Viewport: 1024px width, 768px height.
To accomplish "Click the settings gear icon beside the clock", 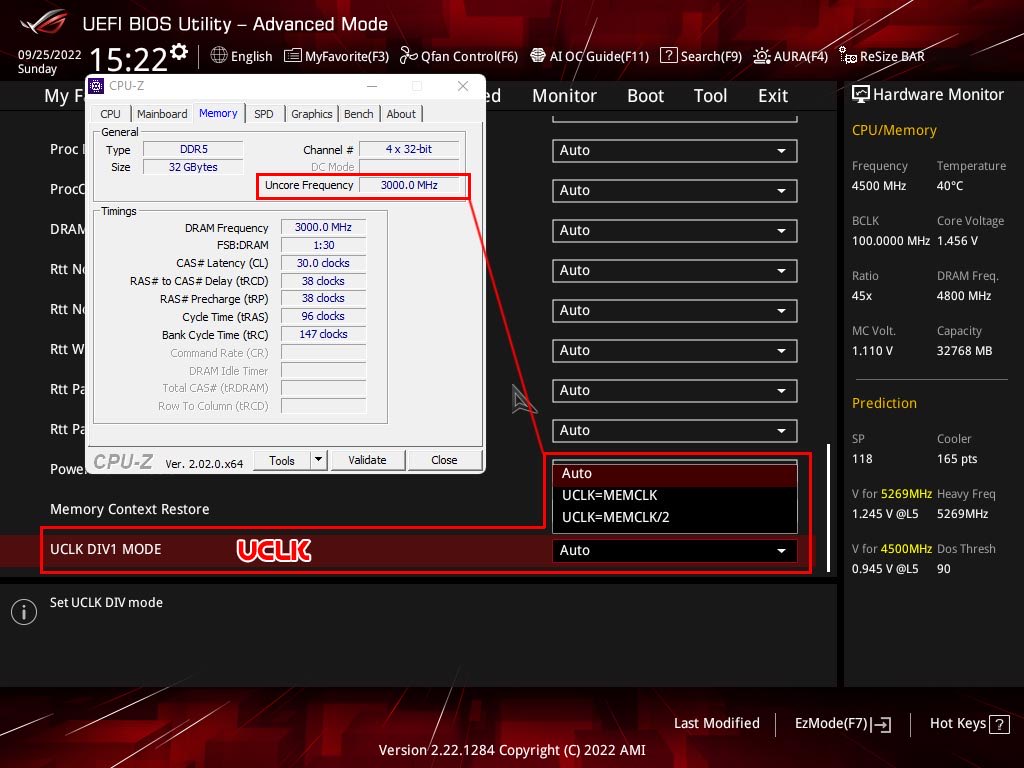I will pyautogui.click(x=179, y=51).
